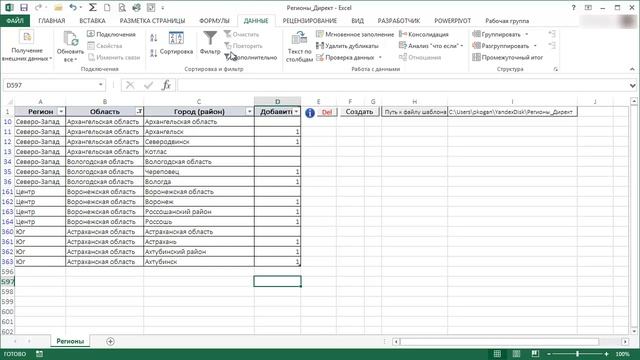Open the Добавить column filter dropdown

pos(296,111)
